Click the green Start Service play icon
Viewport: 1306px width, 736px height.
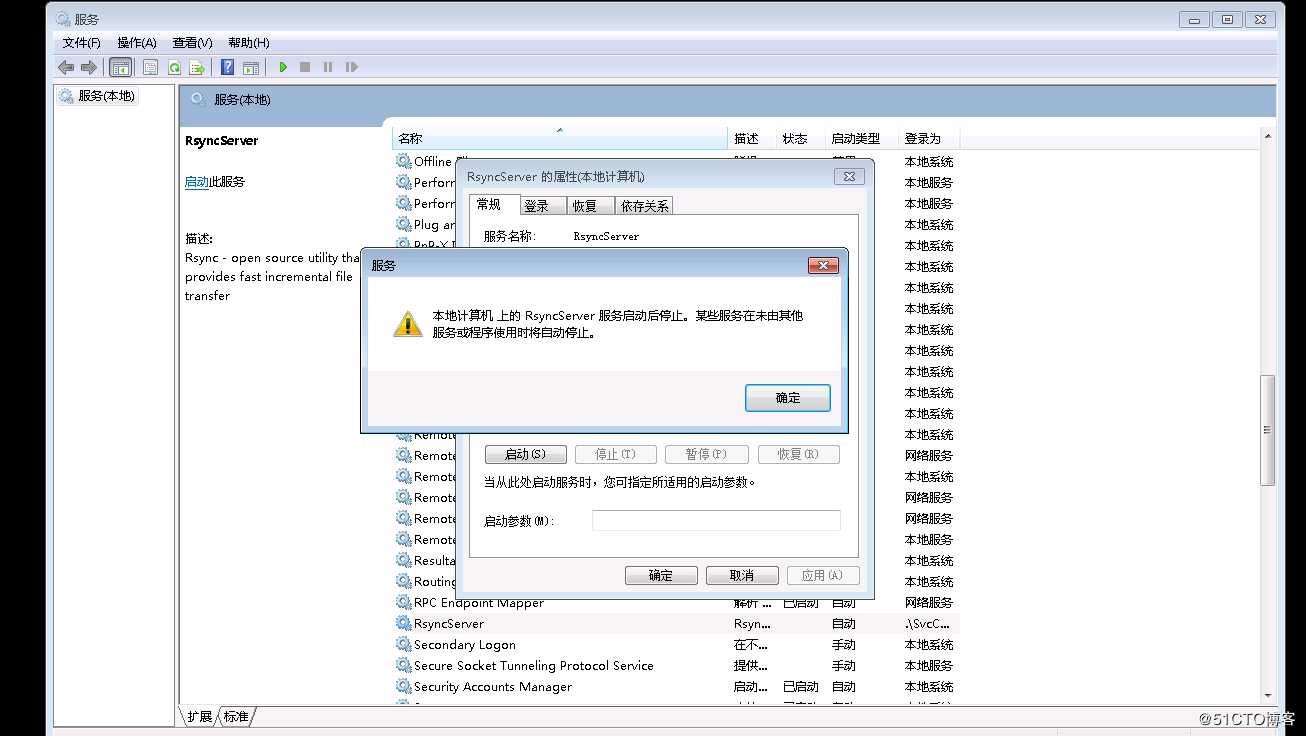coord(283,67)
